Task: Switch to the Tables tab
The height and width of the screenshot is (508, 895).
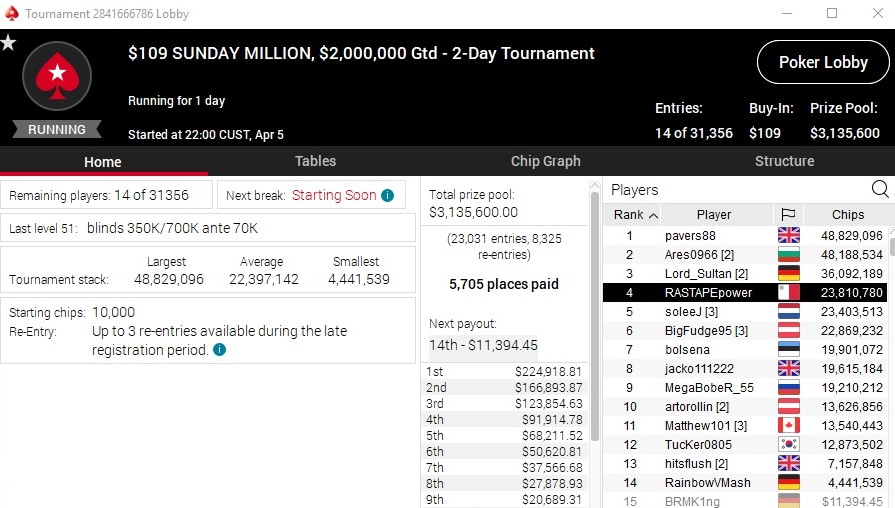Action: coord(315,161)
